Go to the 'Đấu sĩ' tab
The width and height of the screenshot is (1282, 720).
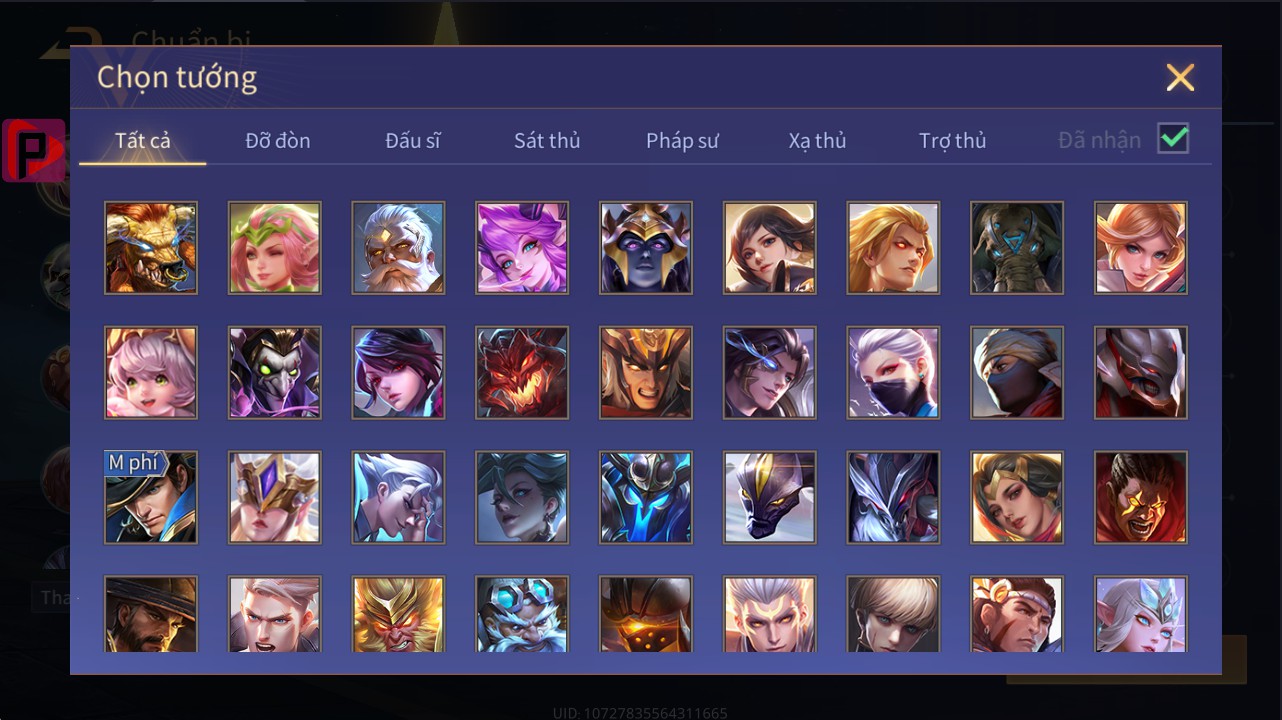click(413, 140)
